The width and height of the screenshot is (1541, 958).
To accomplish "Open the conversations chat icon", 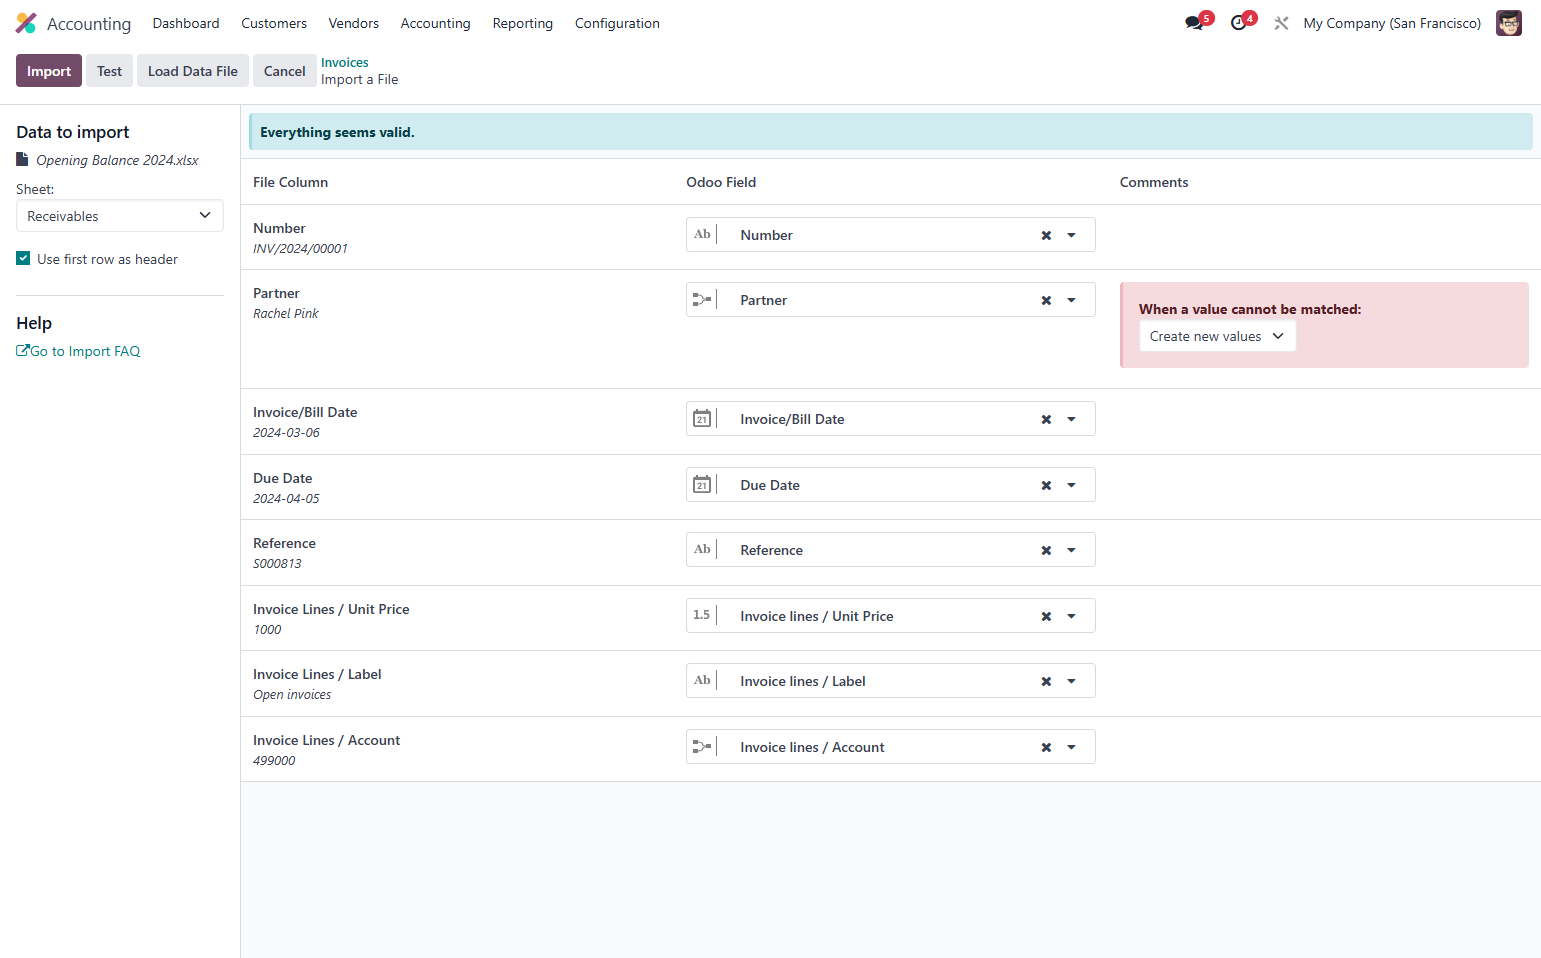I will click(x=1195, y=23).
